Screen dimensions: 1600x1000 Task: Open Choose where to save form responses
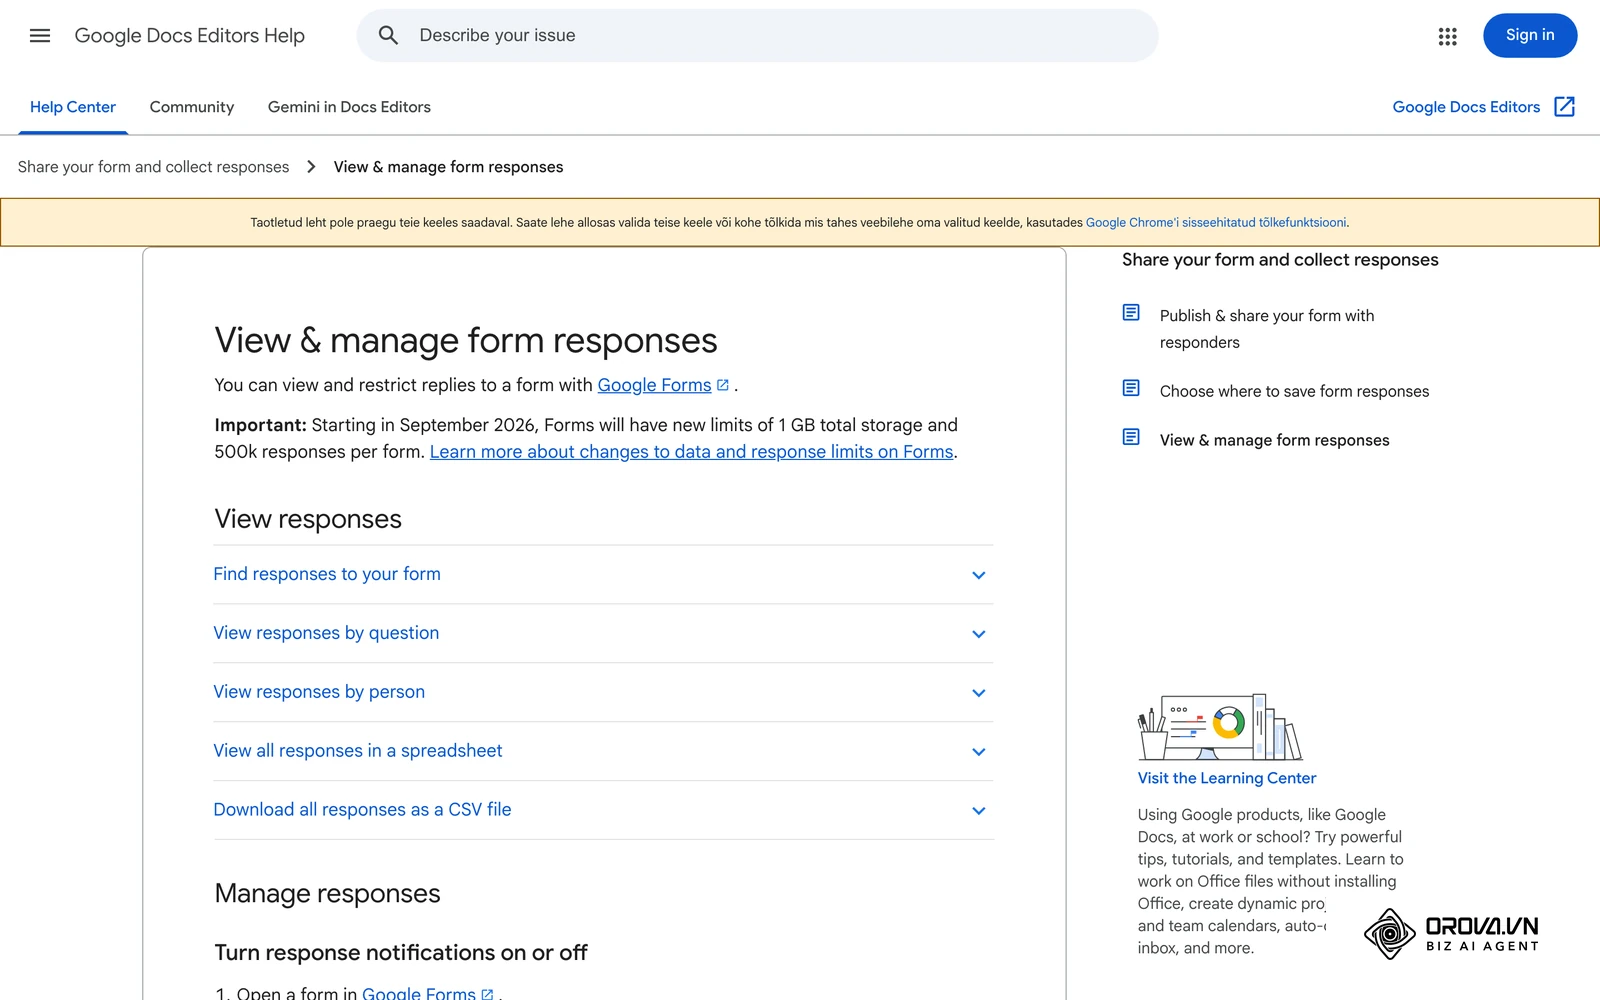(1294, 391)
